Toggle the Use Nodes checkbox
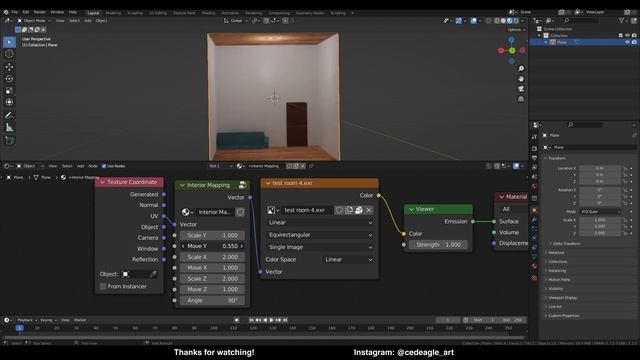The width and height of the screenshot is (640, 360). (104, 166)
